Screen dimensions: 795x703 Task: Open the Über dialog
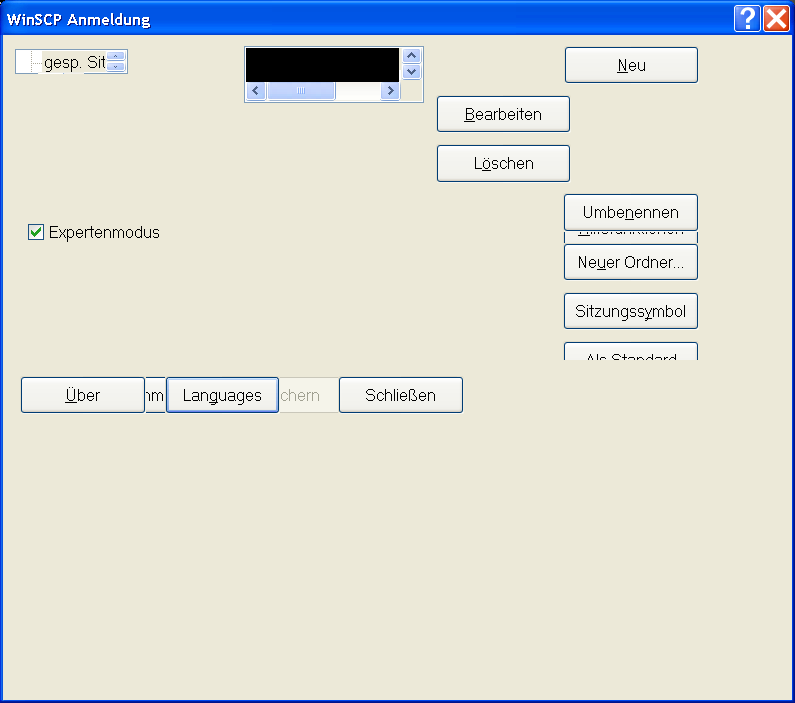(x=82, y=395)
